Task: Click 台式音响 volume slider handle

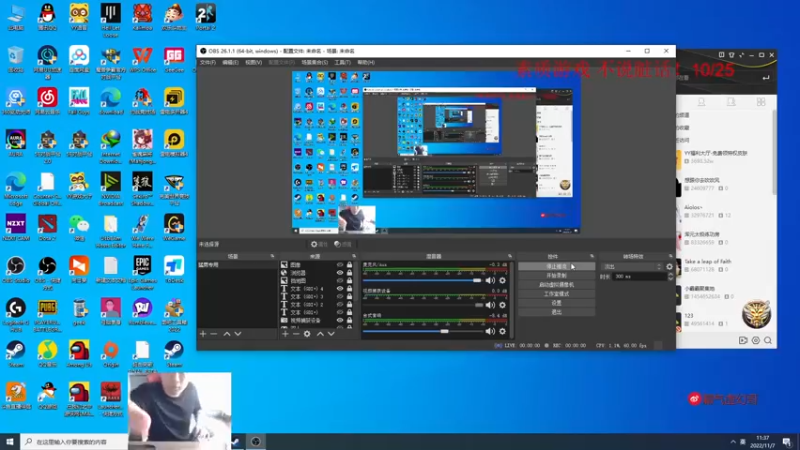Action: click(x=444, y=331)
